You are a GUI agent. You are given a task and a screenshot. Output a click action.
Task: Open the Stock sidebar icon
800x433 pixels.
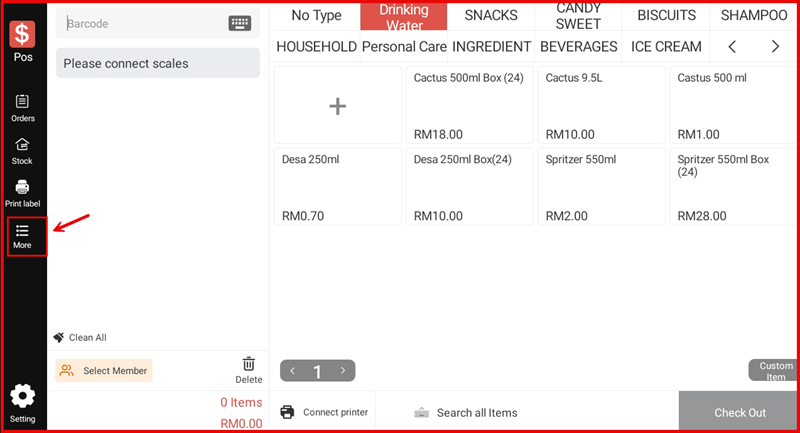tap(22, 150)
